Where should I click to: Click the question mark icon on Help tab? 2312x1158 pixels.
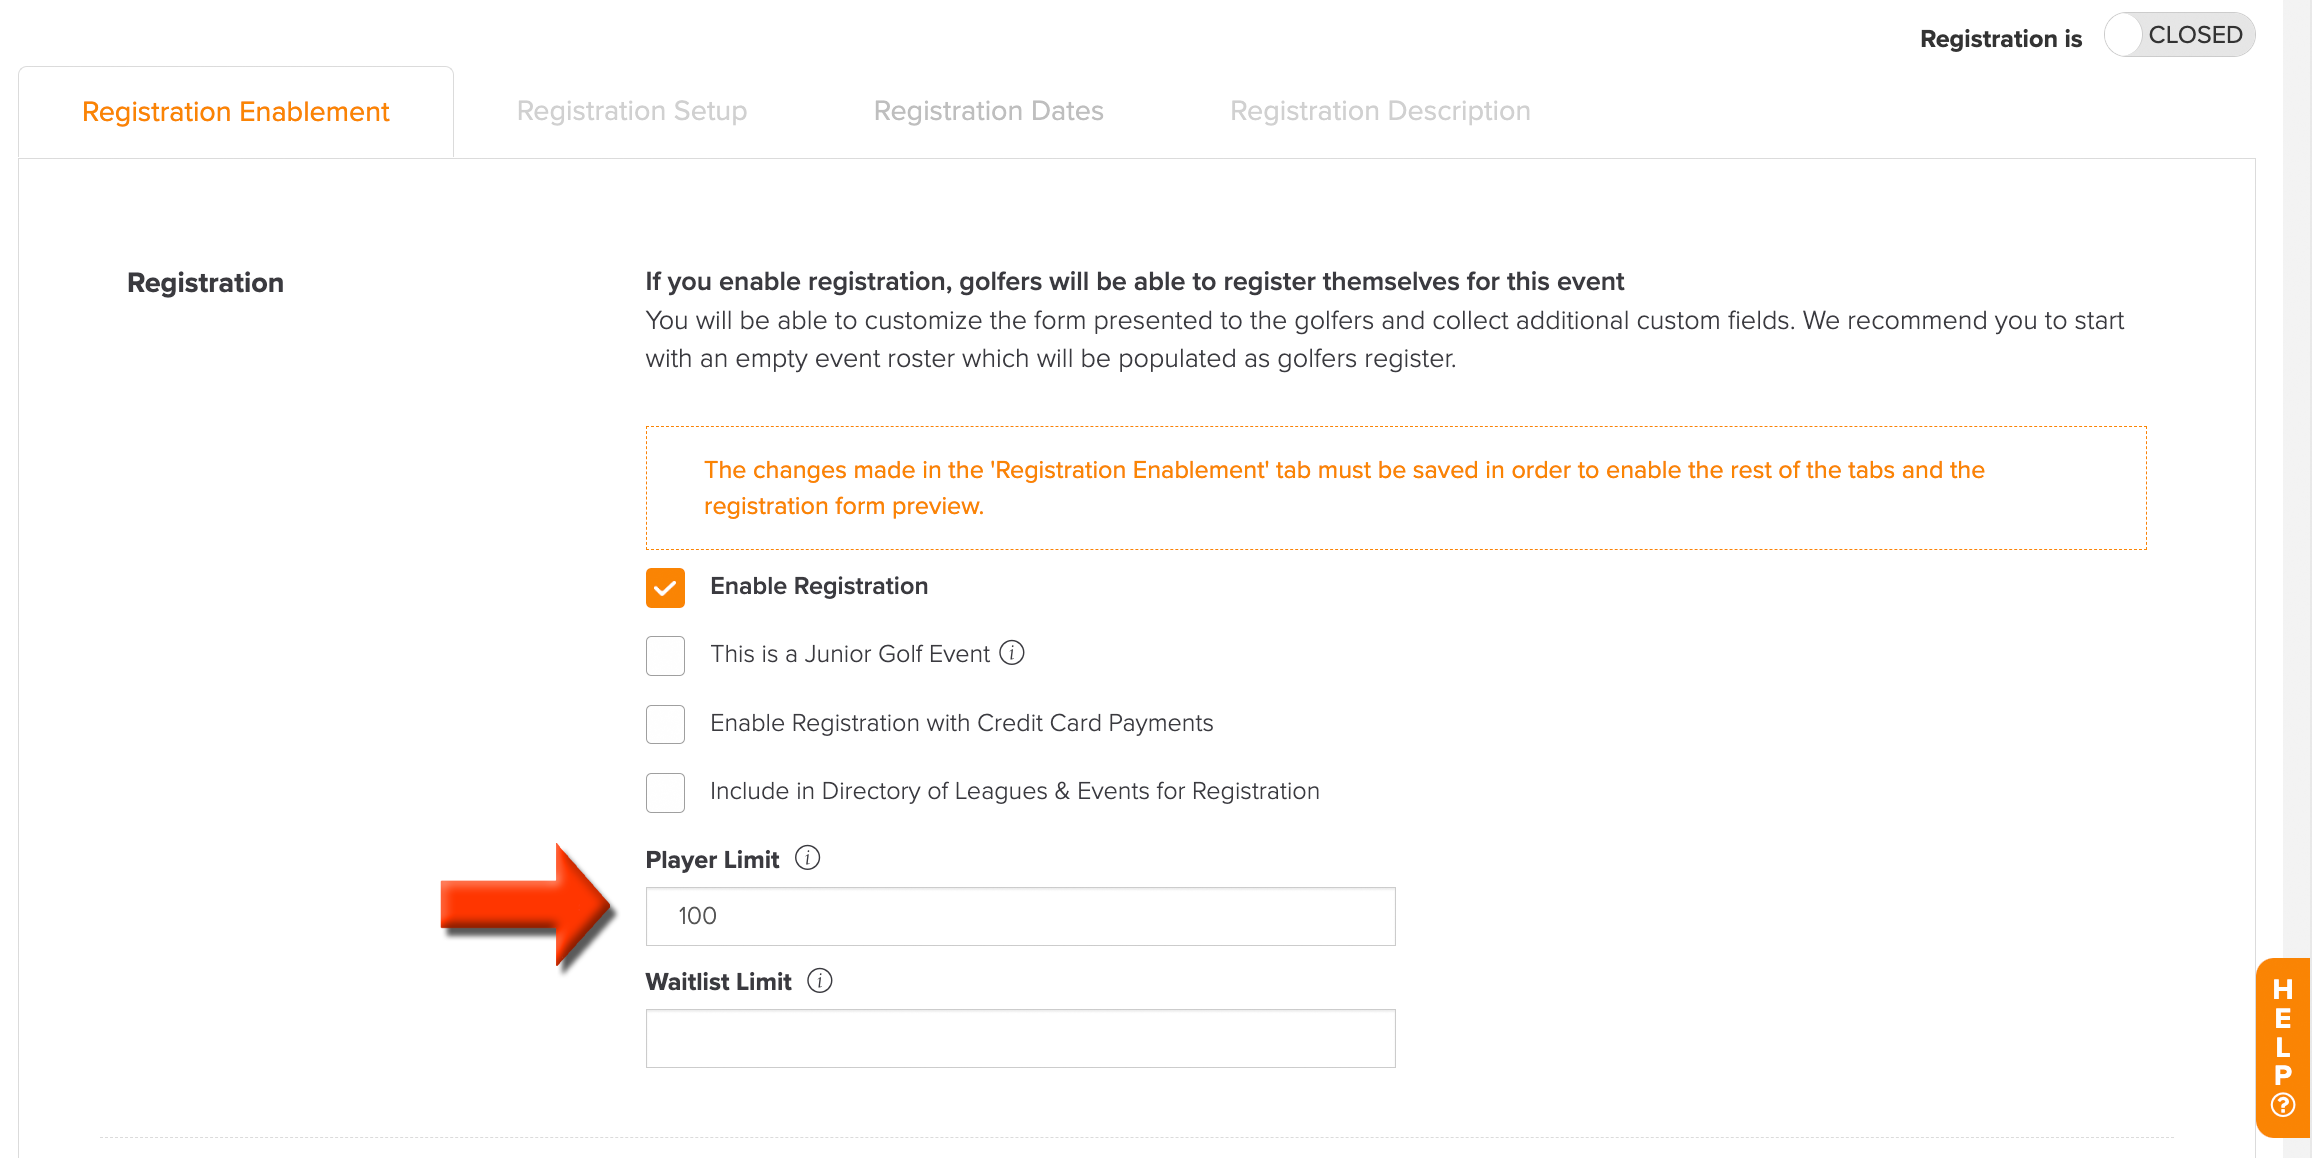click(2283, 1105)
